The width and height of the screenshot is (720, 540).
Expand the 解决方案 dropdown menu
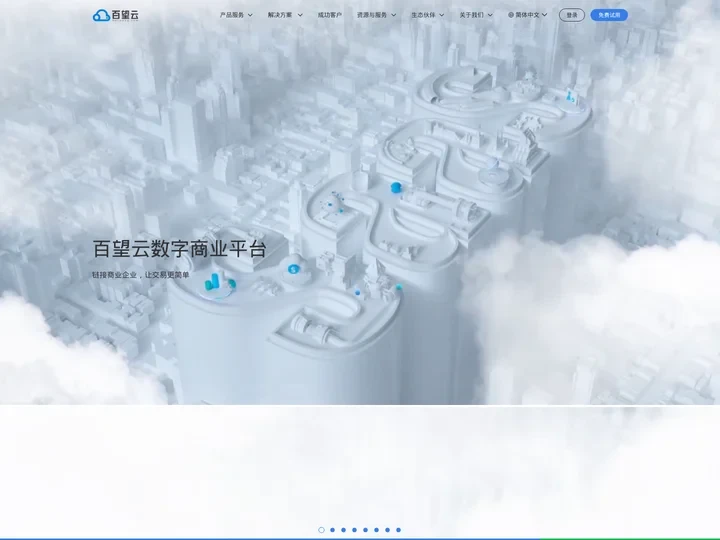pyautogui.click(x=285, y=15)
